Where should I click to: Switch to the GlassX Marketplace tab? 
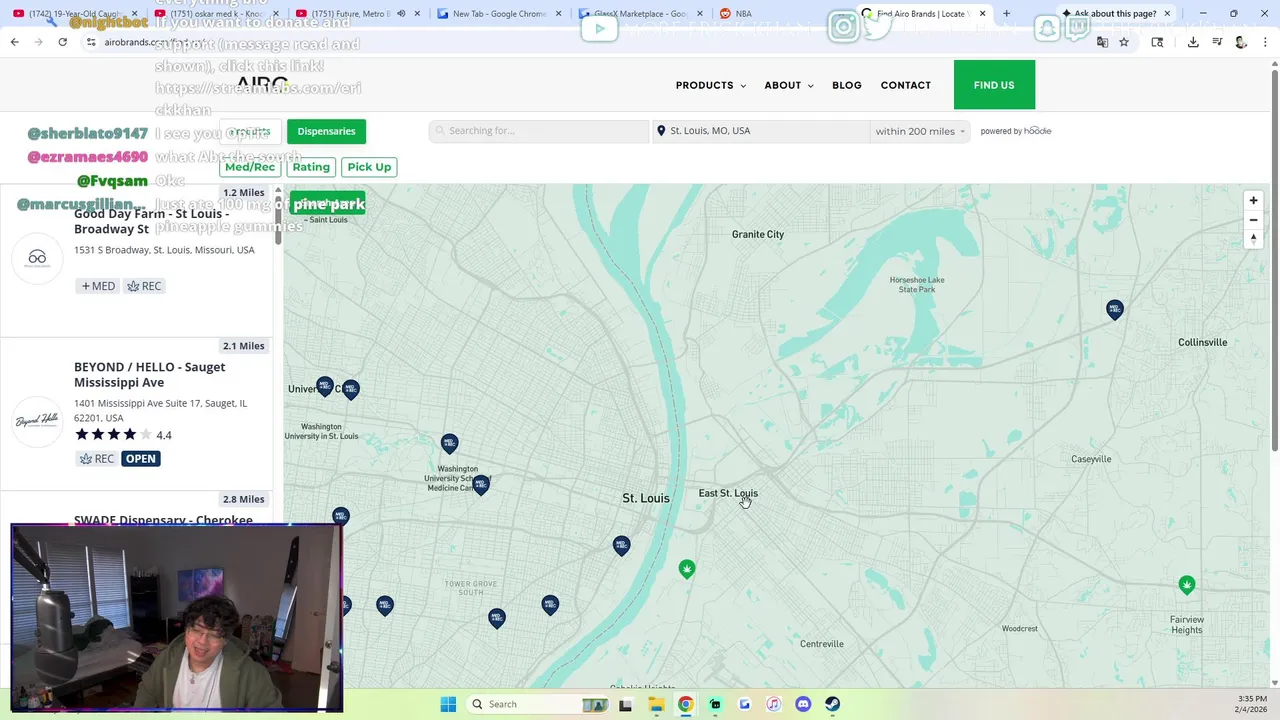pyautogui.click(x=640, y=14)
